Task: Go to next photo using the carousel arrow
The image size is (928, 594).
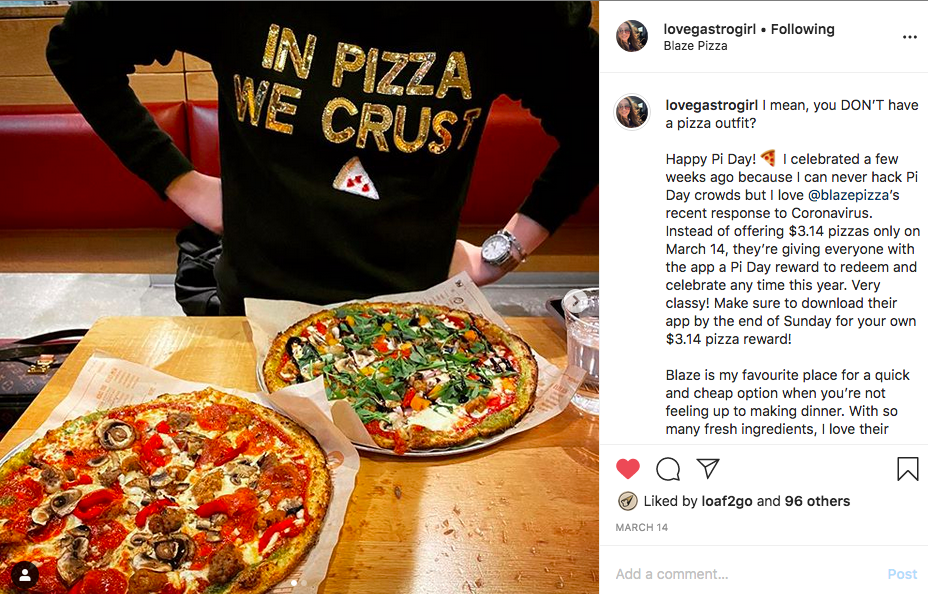Action: pos(575,301)
